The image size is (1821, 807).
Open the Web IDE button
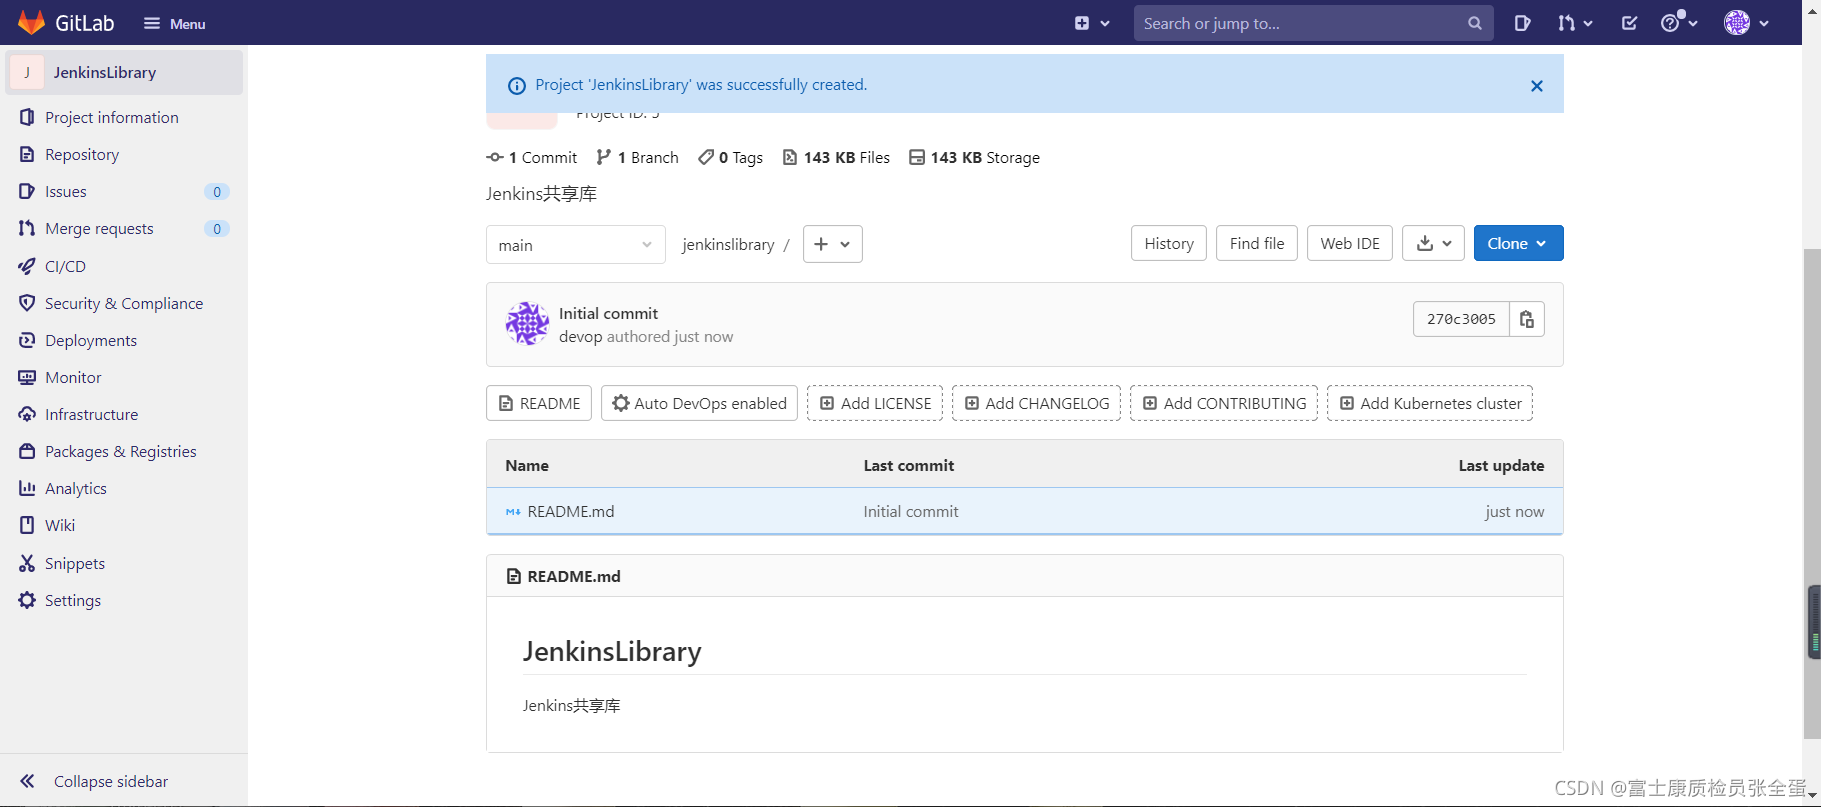click(1350, 243)
